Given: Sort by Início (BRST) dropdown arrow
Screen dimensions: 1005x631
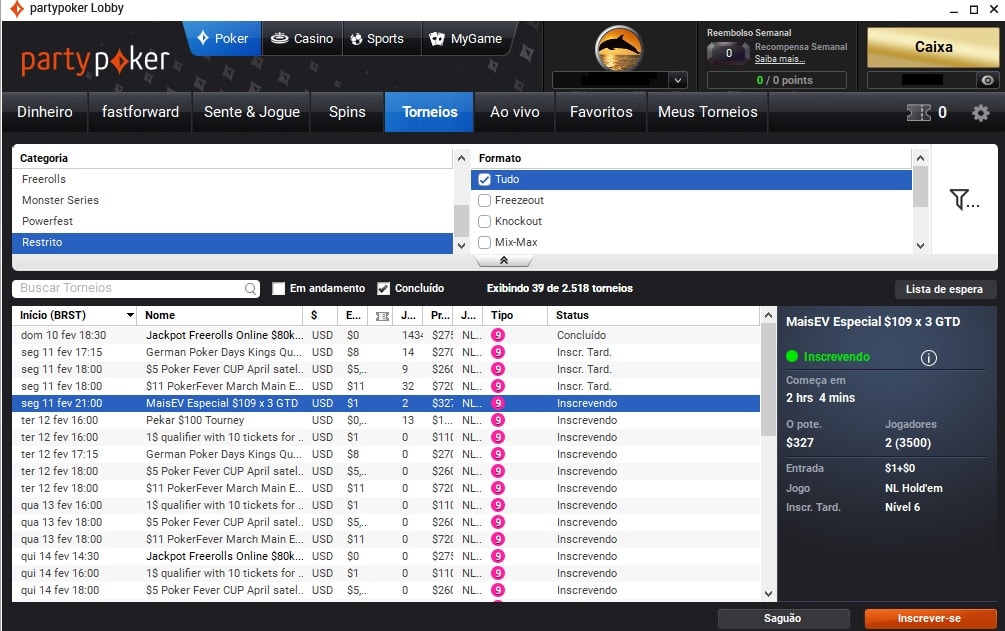Looking at the screenshot, I should click(x=130, y=316).
